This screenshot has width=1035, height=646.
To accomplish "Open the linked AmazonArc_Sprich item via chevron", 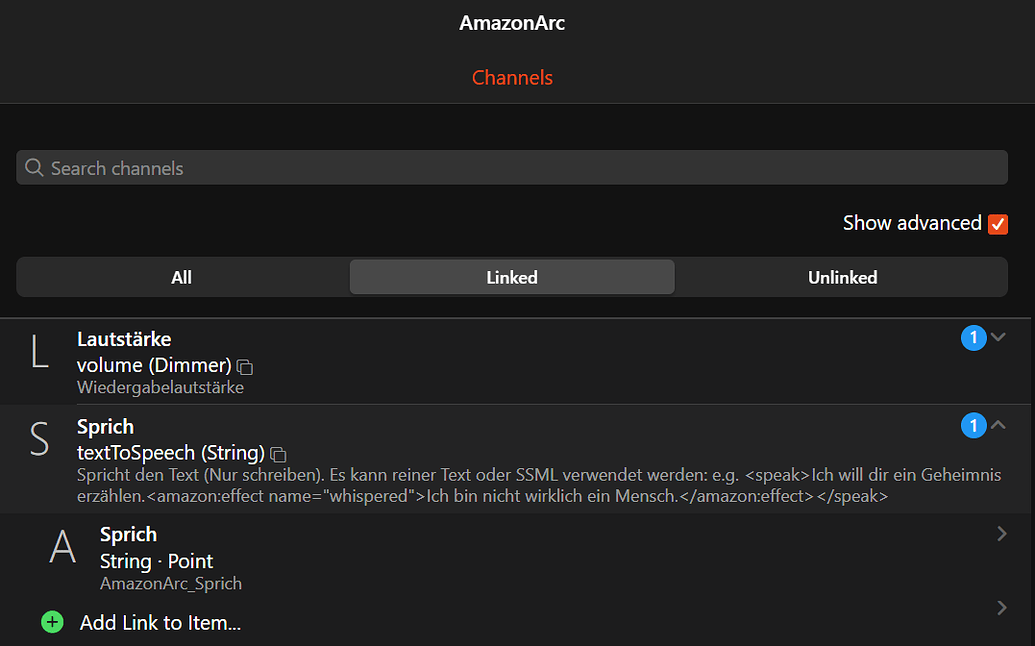I will click(1002, 534).
